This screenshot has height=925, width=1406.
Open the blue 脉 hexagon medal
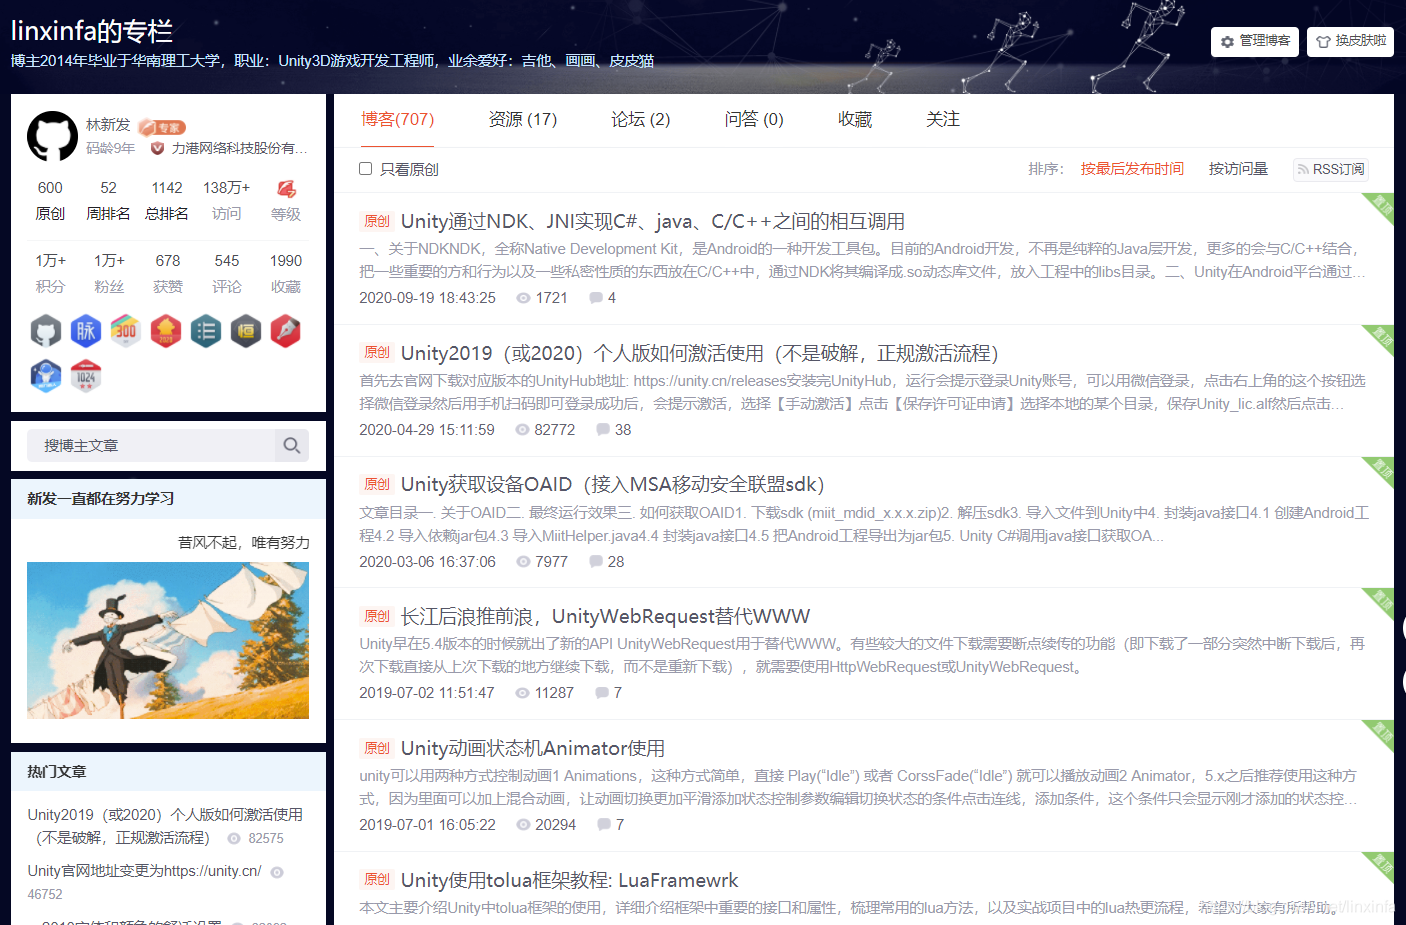point(86,331)
